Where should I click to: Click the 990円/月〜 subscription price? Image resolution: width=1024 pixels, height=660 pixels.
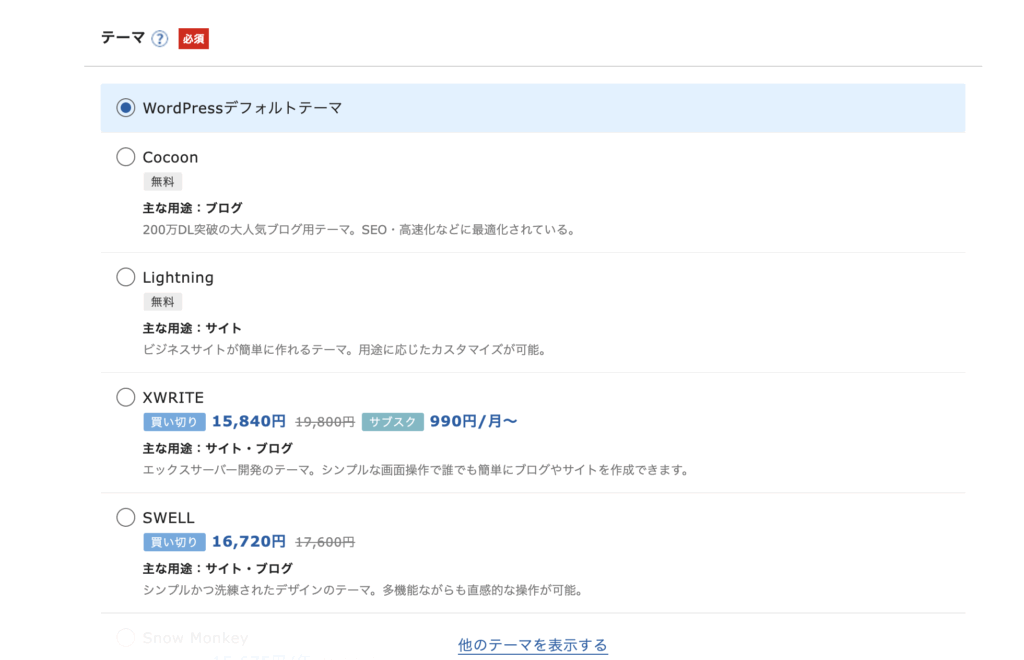[x=473, y=422]
